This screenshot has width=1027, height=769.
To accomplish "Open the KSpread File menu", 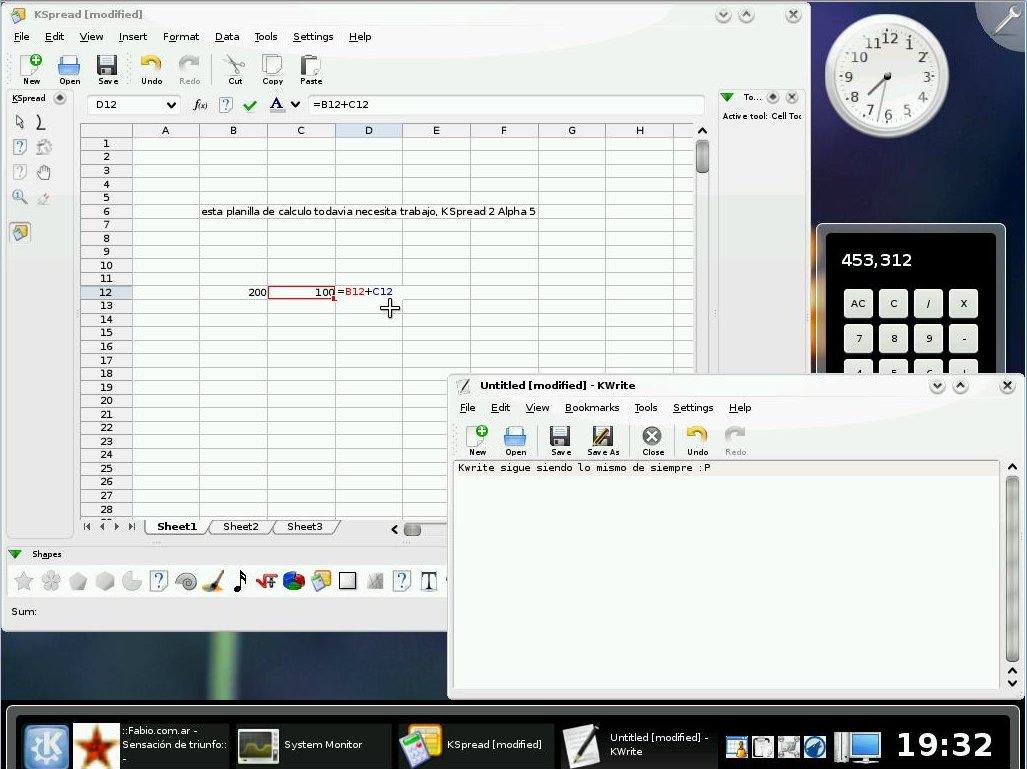I will pyautogui.click(x=22, y=37).
